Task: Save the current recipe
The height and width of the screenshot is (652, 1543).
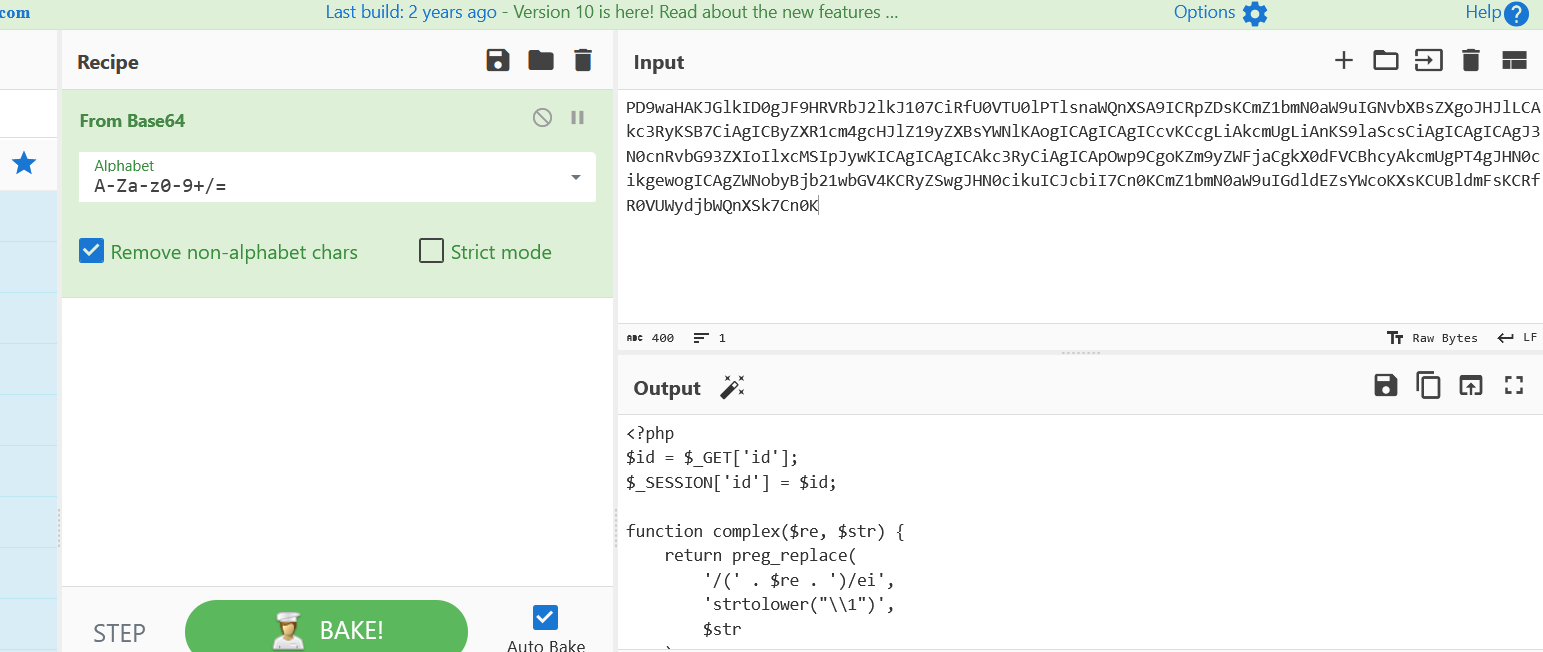Action: point(498,61)
